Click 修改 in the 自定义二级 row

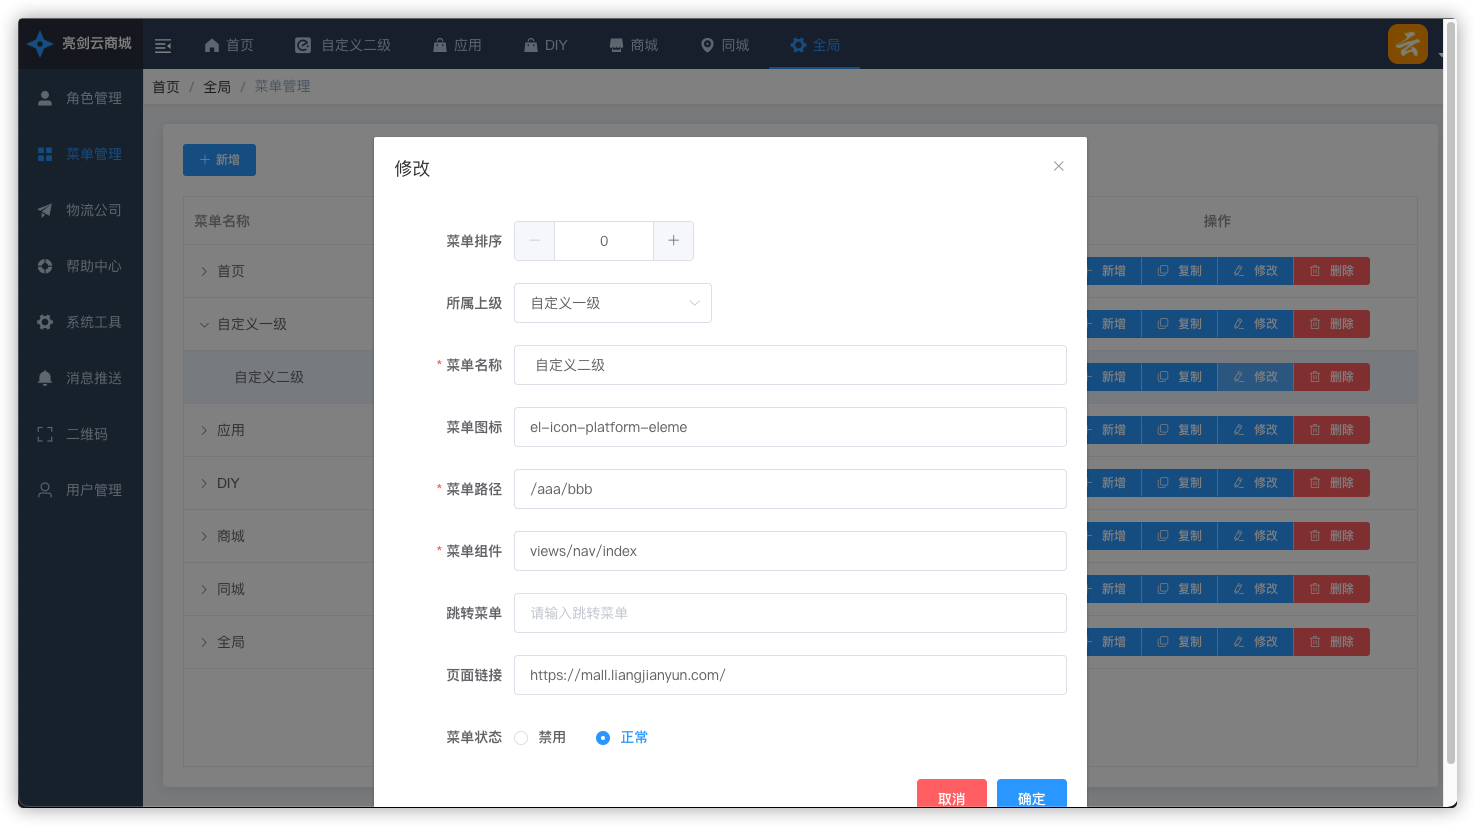[1256, 377]
